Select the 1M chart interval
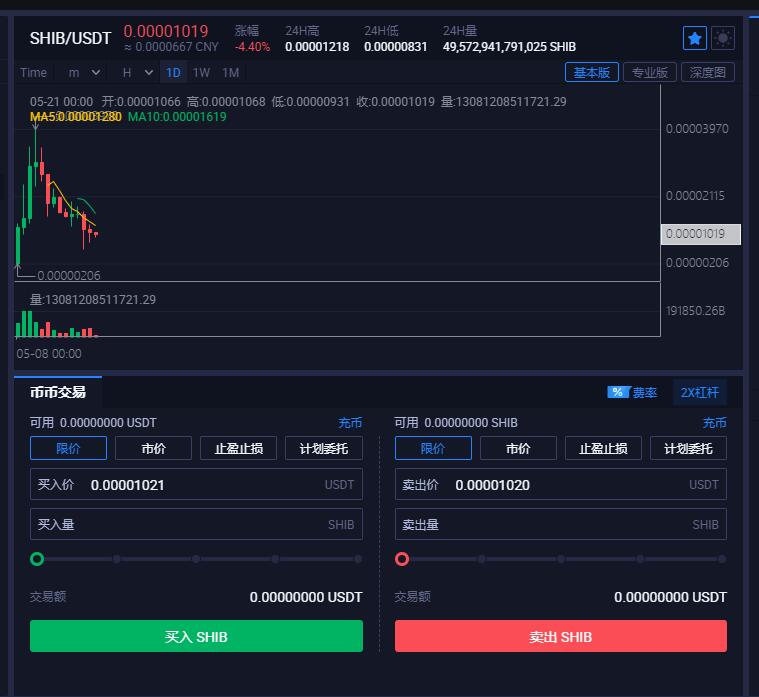 tap(230, 73)
